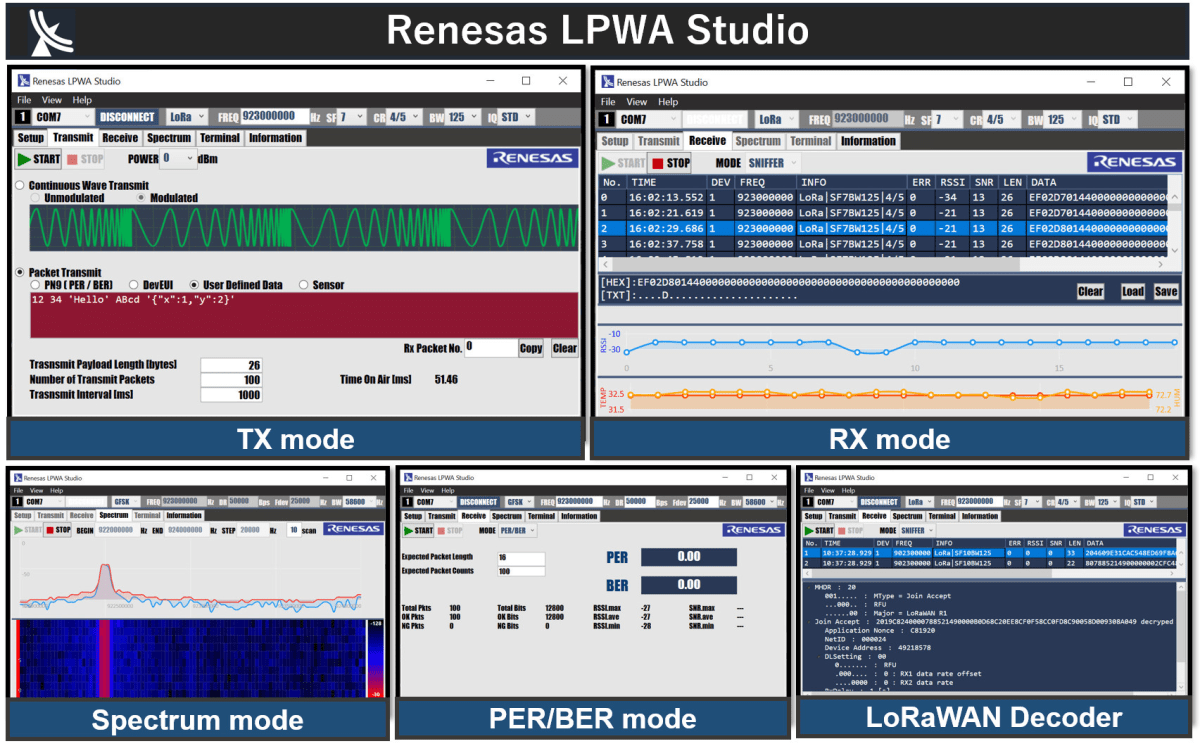Image resolution: width=1200 pixels, height=746 pixels.
Task: Open IQ STD dropdown in TX window
Action: [x=517, y=117]
